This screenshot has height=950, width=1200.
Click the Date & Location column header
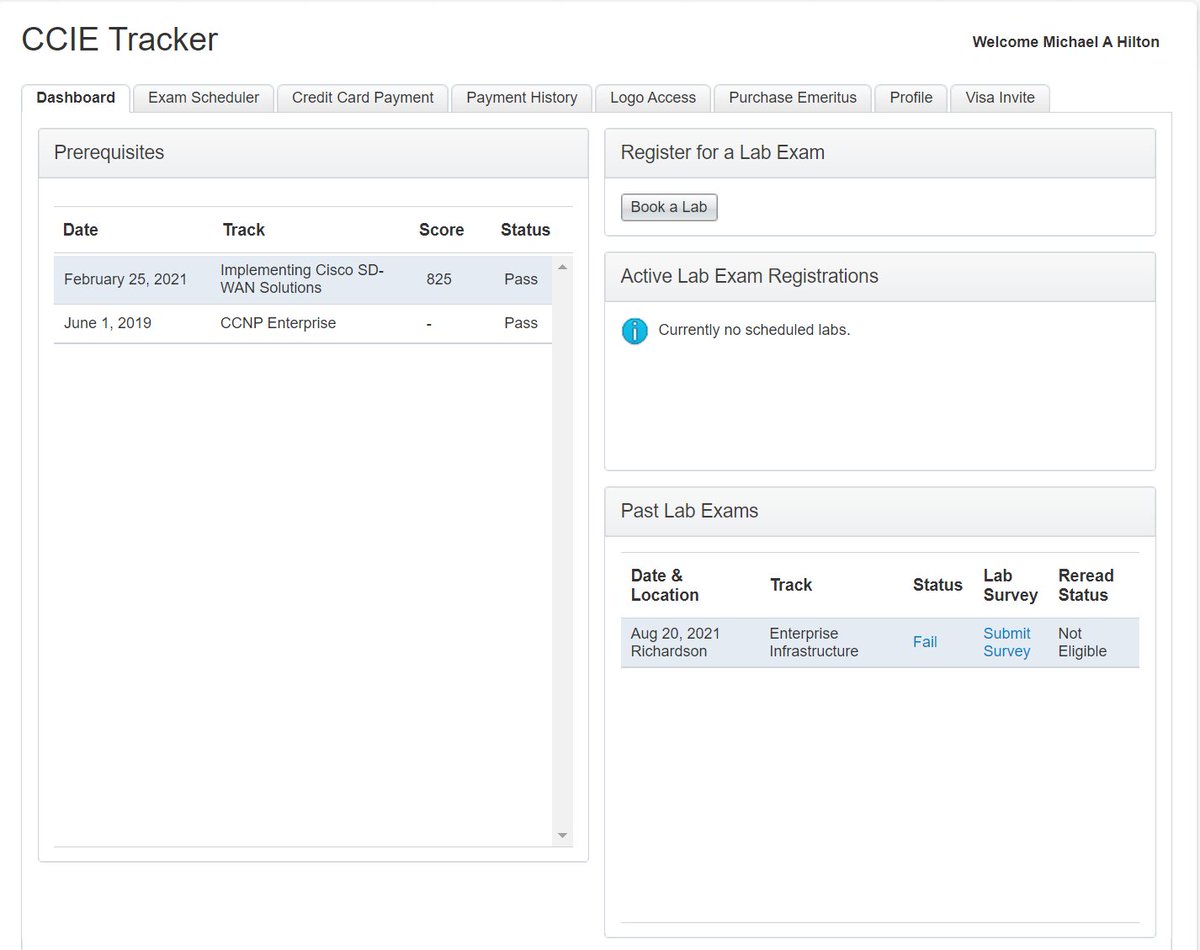pyautogui.click(x=665, y=585)
